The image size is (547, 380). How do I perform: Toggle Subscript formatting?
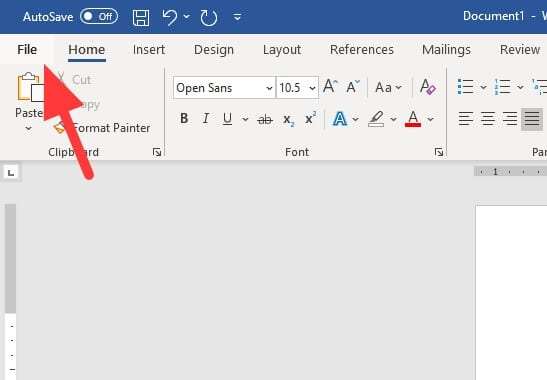tap(289, 120)
